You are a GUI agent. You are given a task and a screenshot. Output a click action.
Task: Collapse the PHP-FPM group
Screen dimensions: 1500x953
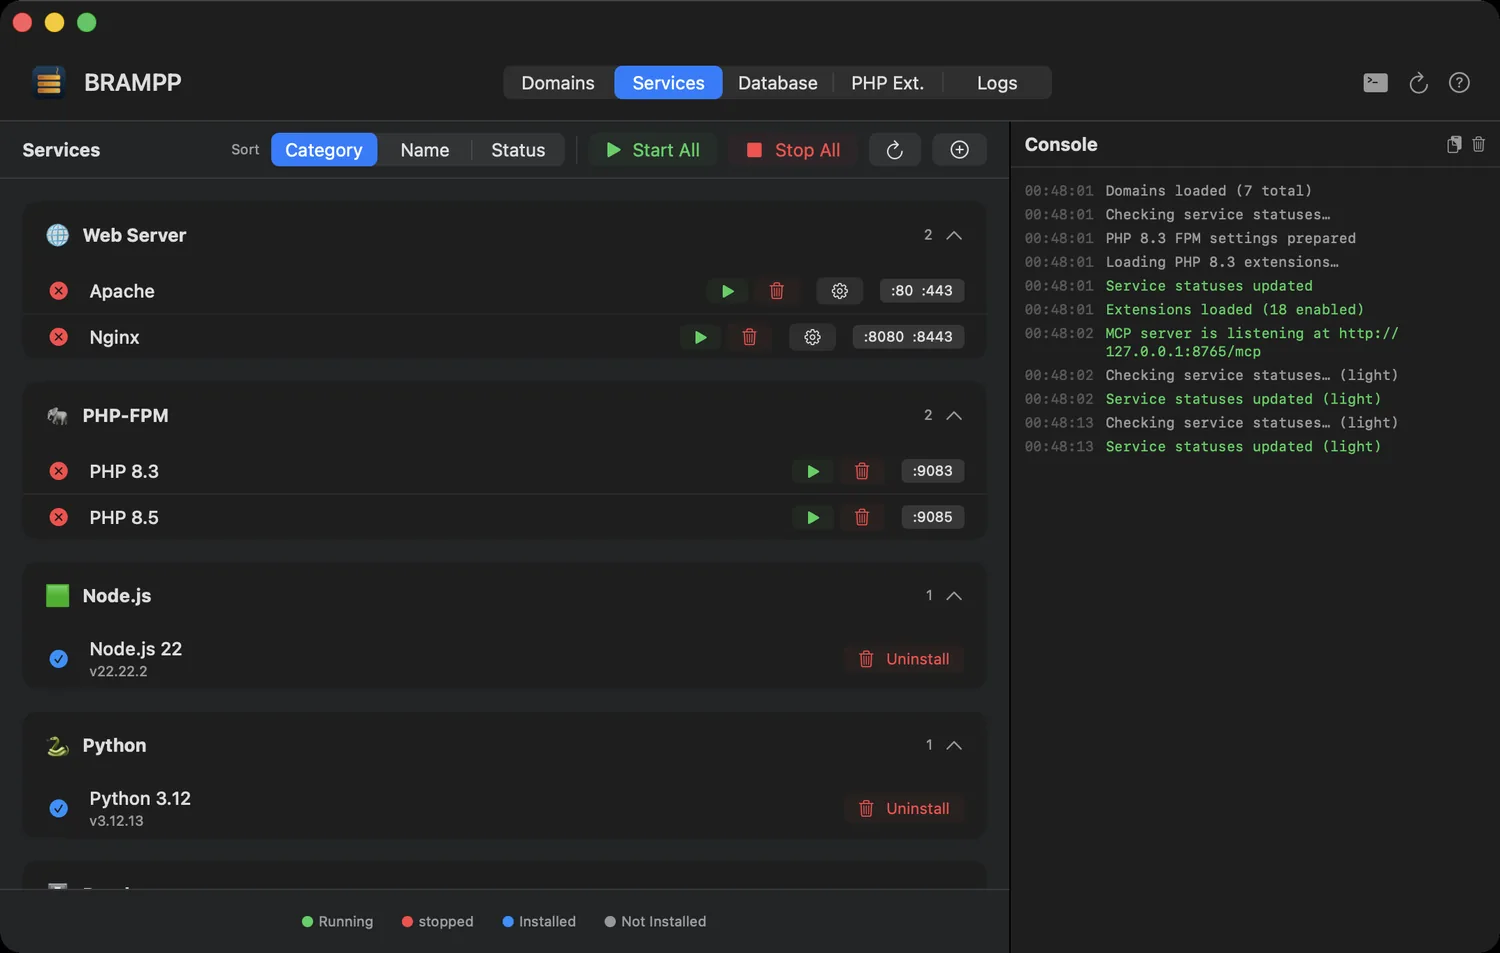pyautogui.click(x=954, y=415)
